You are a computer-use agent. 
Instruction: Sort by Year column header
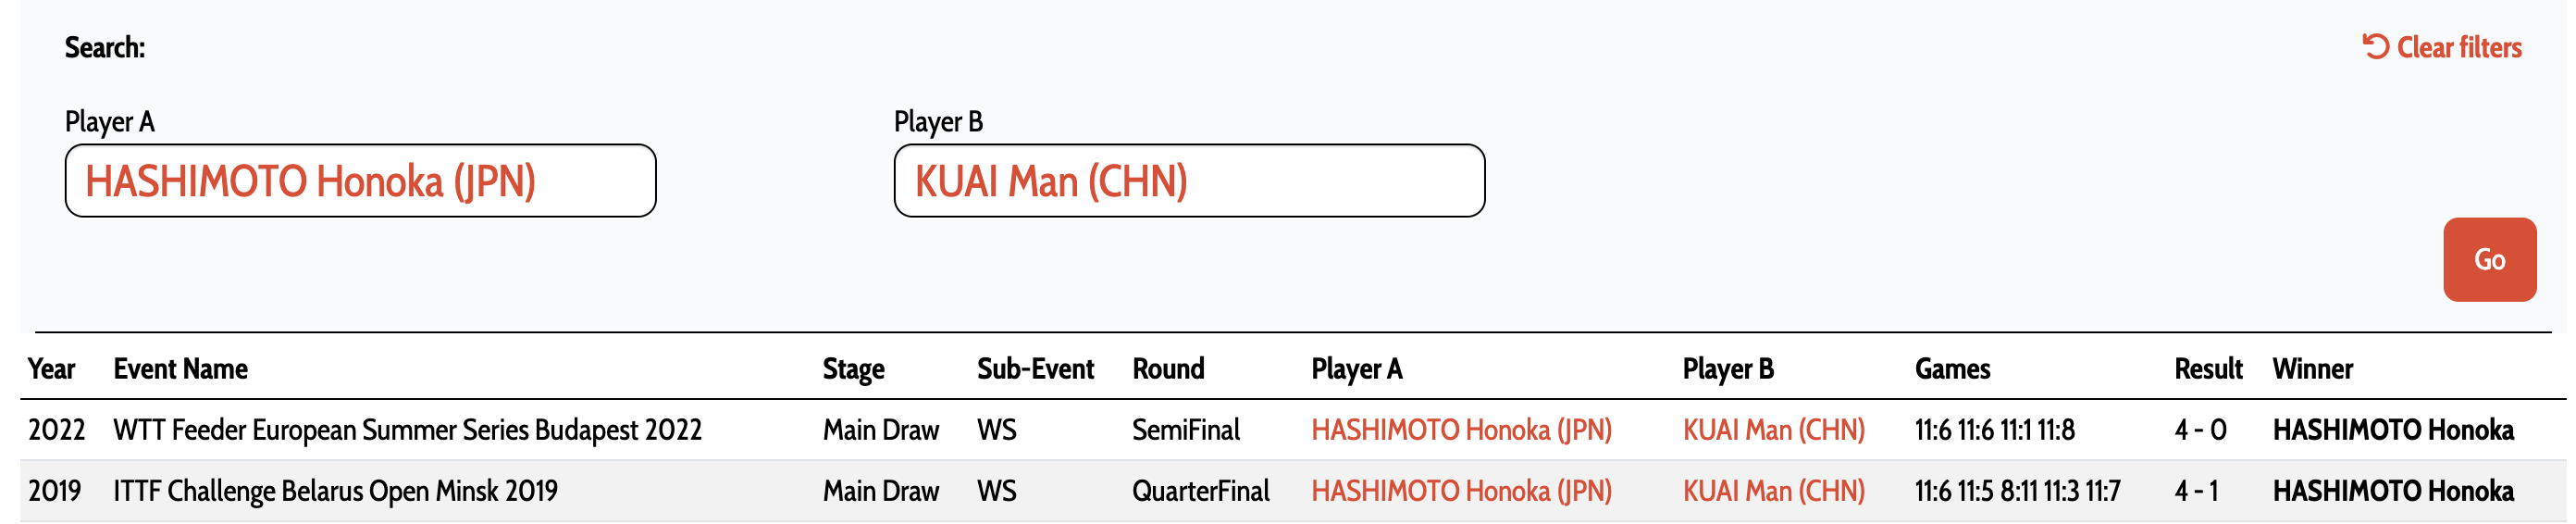(x=52, y=369)
